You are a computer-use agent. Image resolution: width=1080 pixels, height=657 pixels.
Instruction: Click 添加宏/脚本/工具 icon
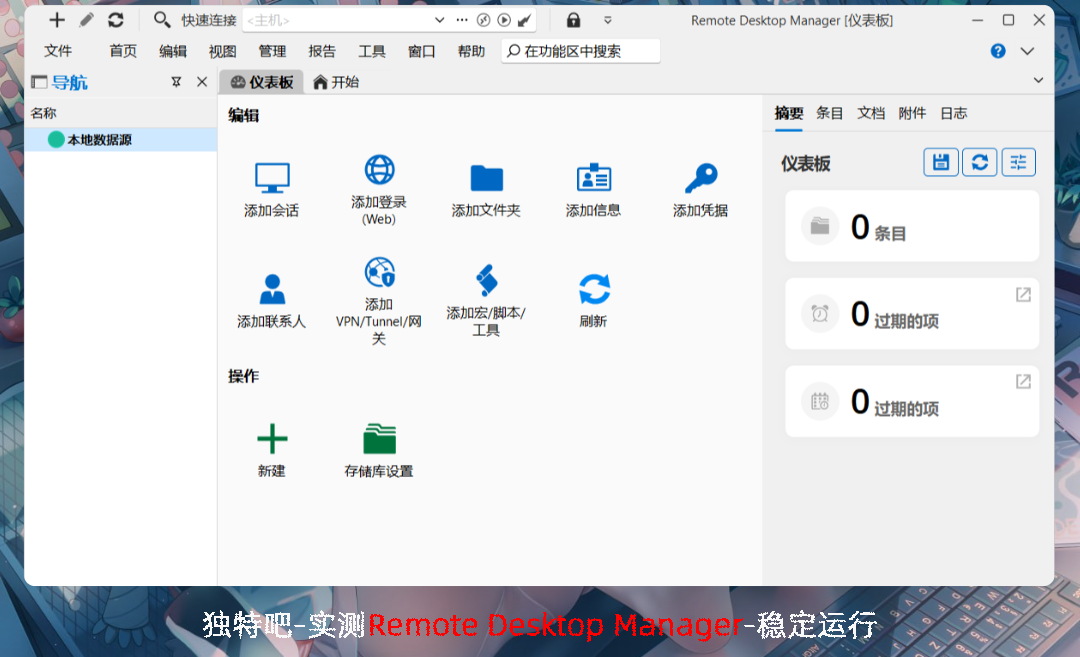point(486,280)
